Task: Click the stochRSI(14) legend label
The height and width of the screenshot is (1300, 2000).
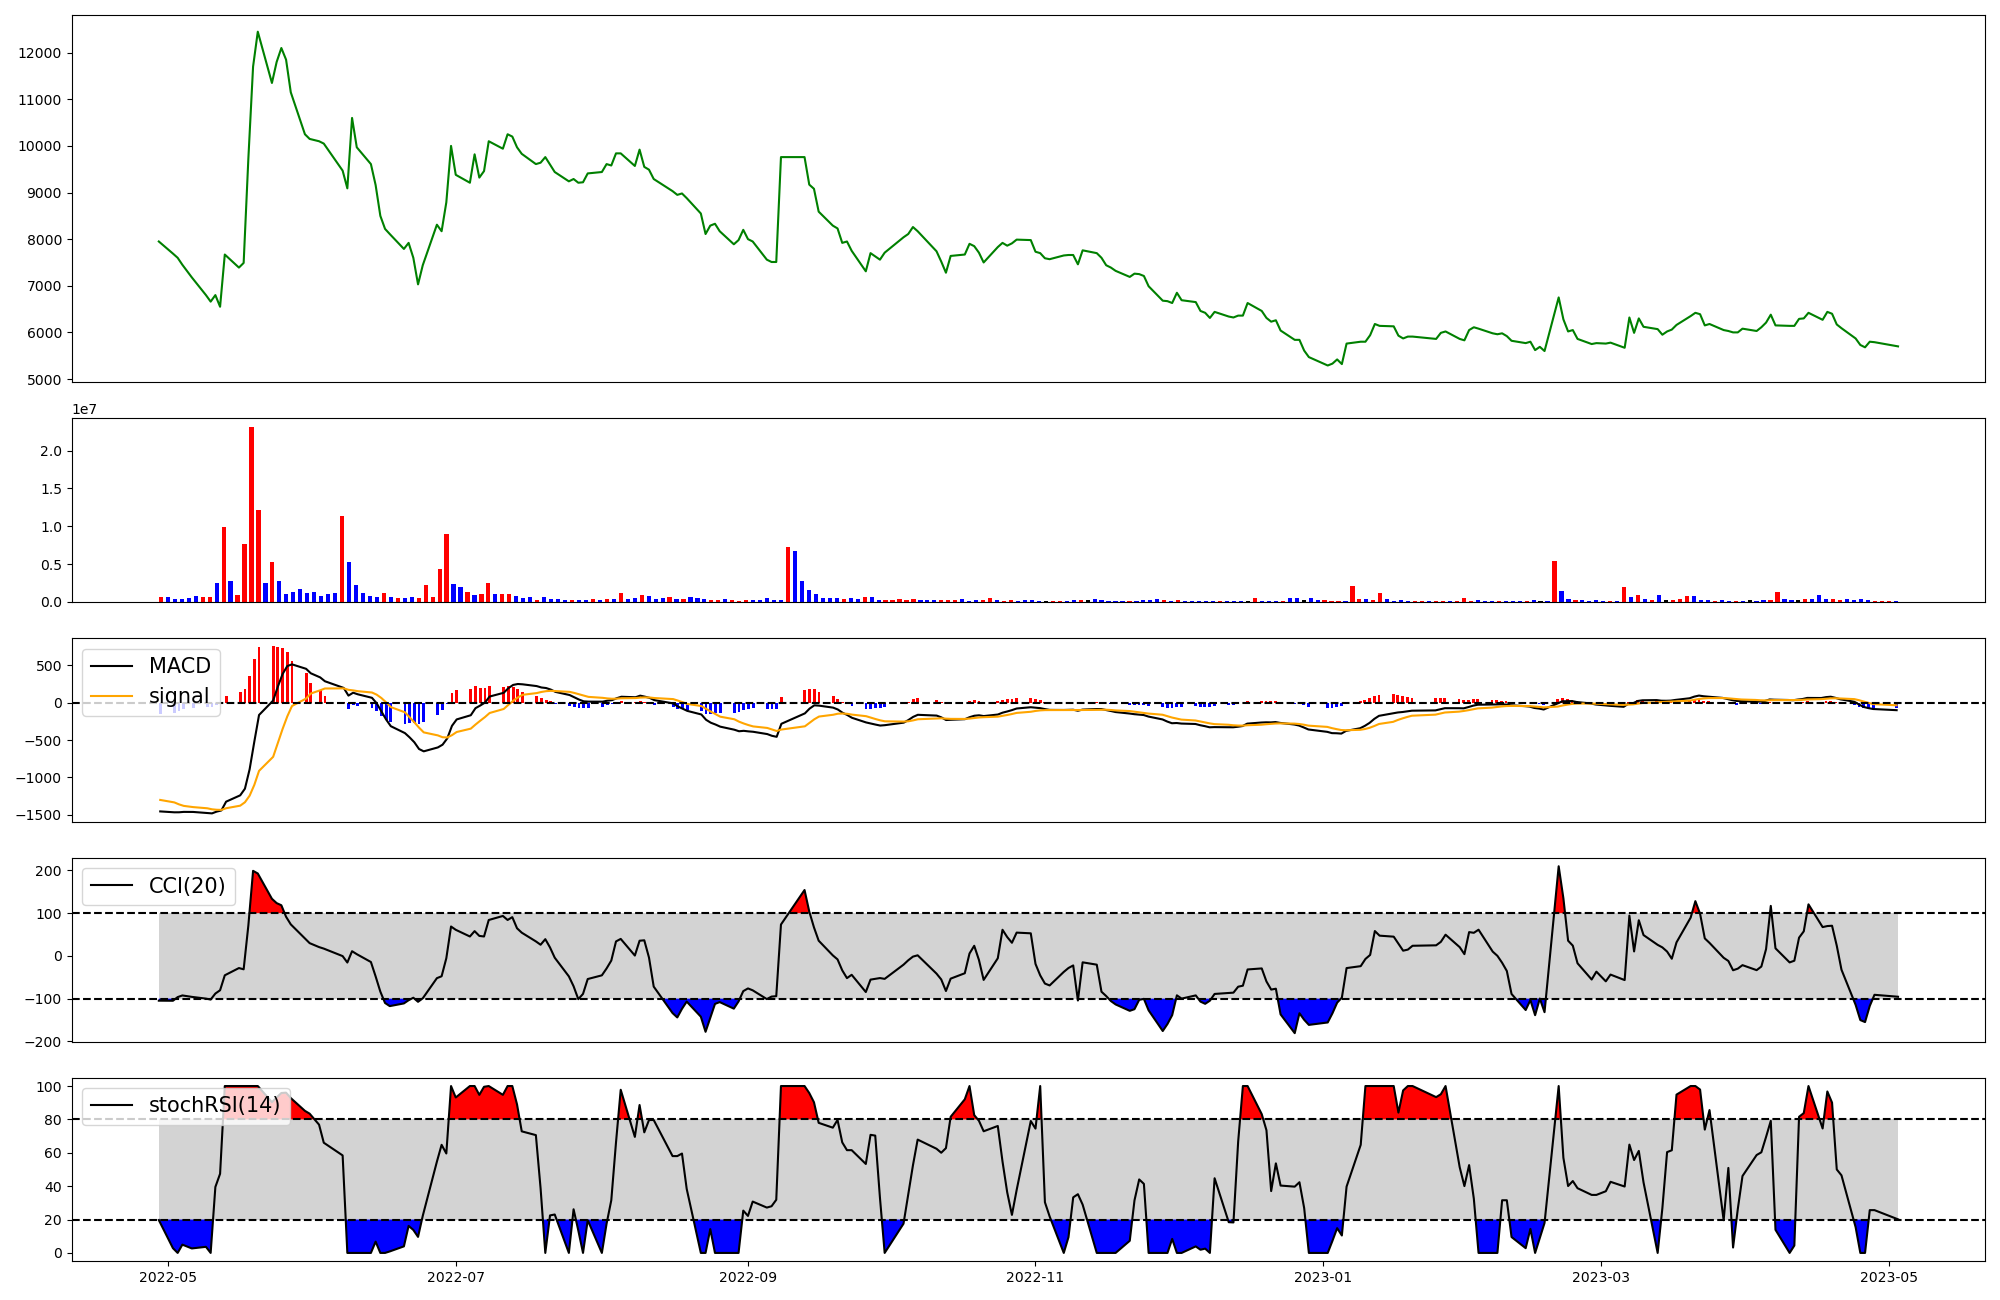Action: point(213,1105)
